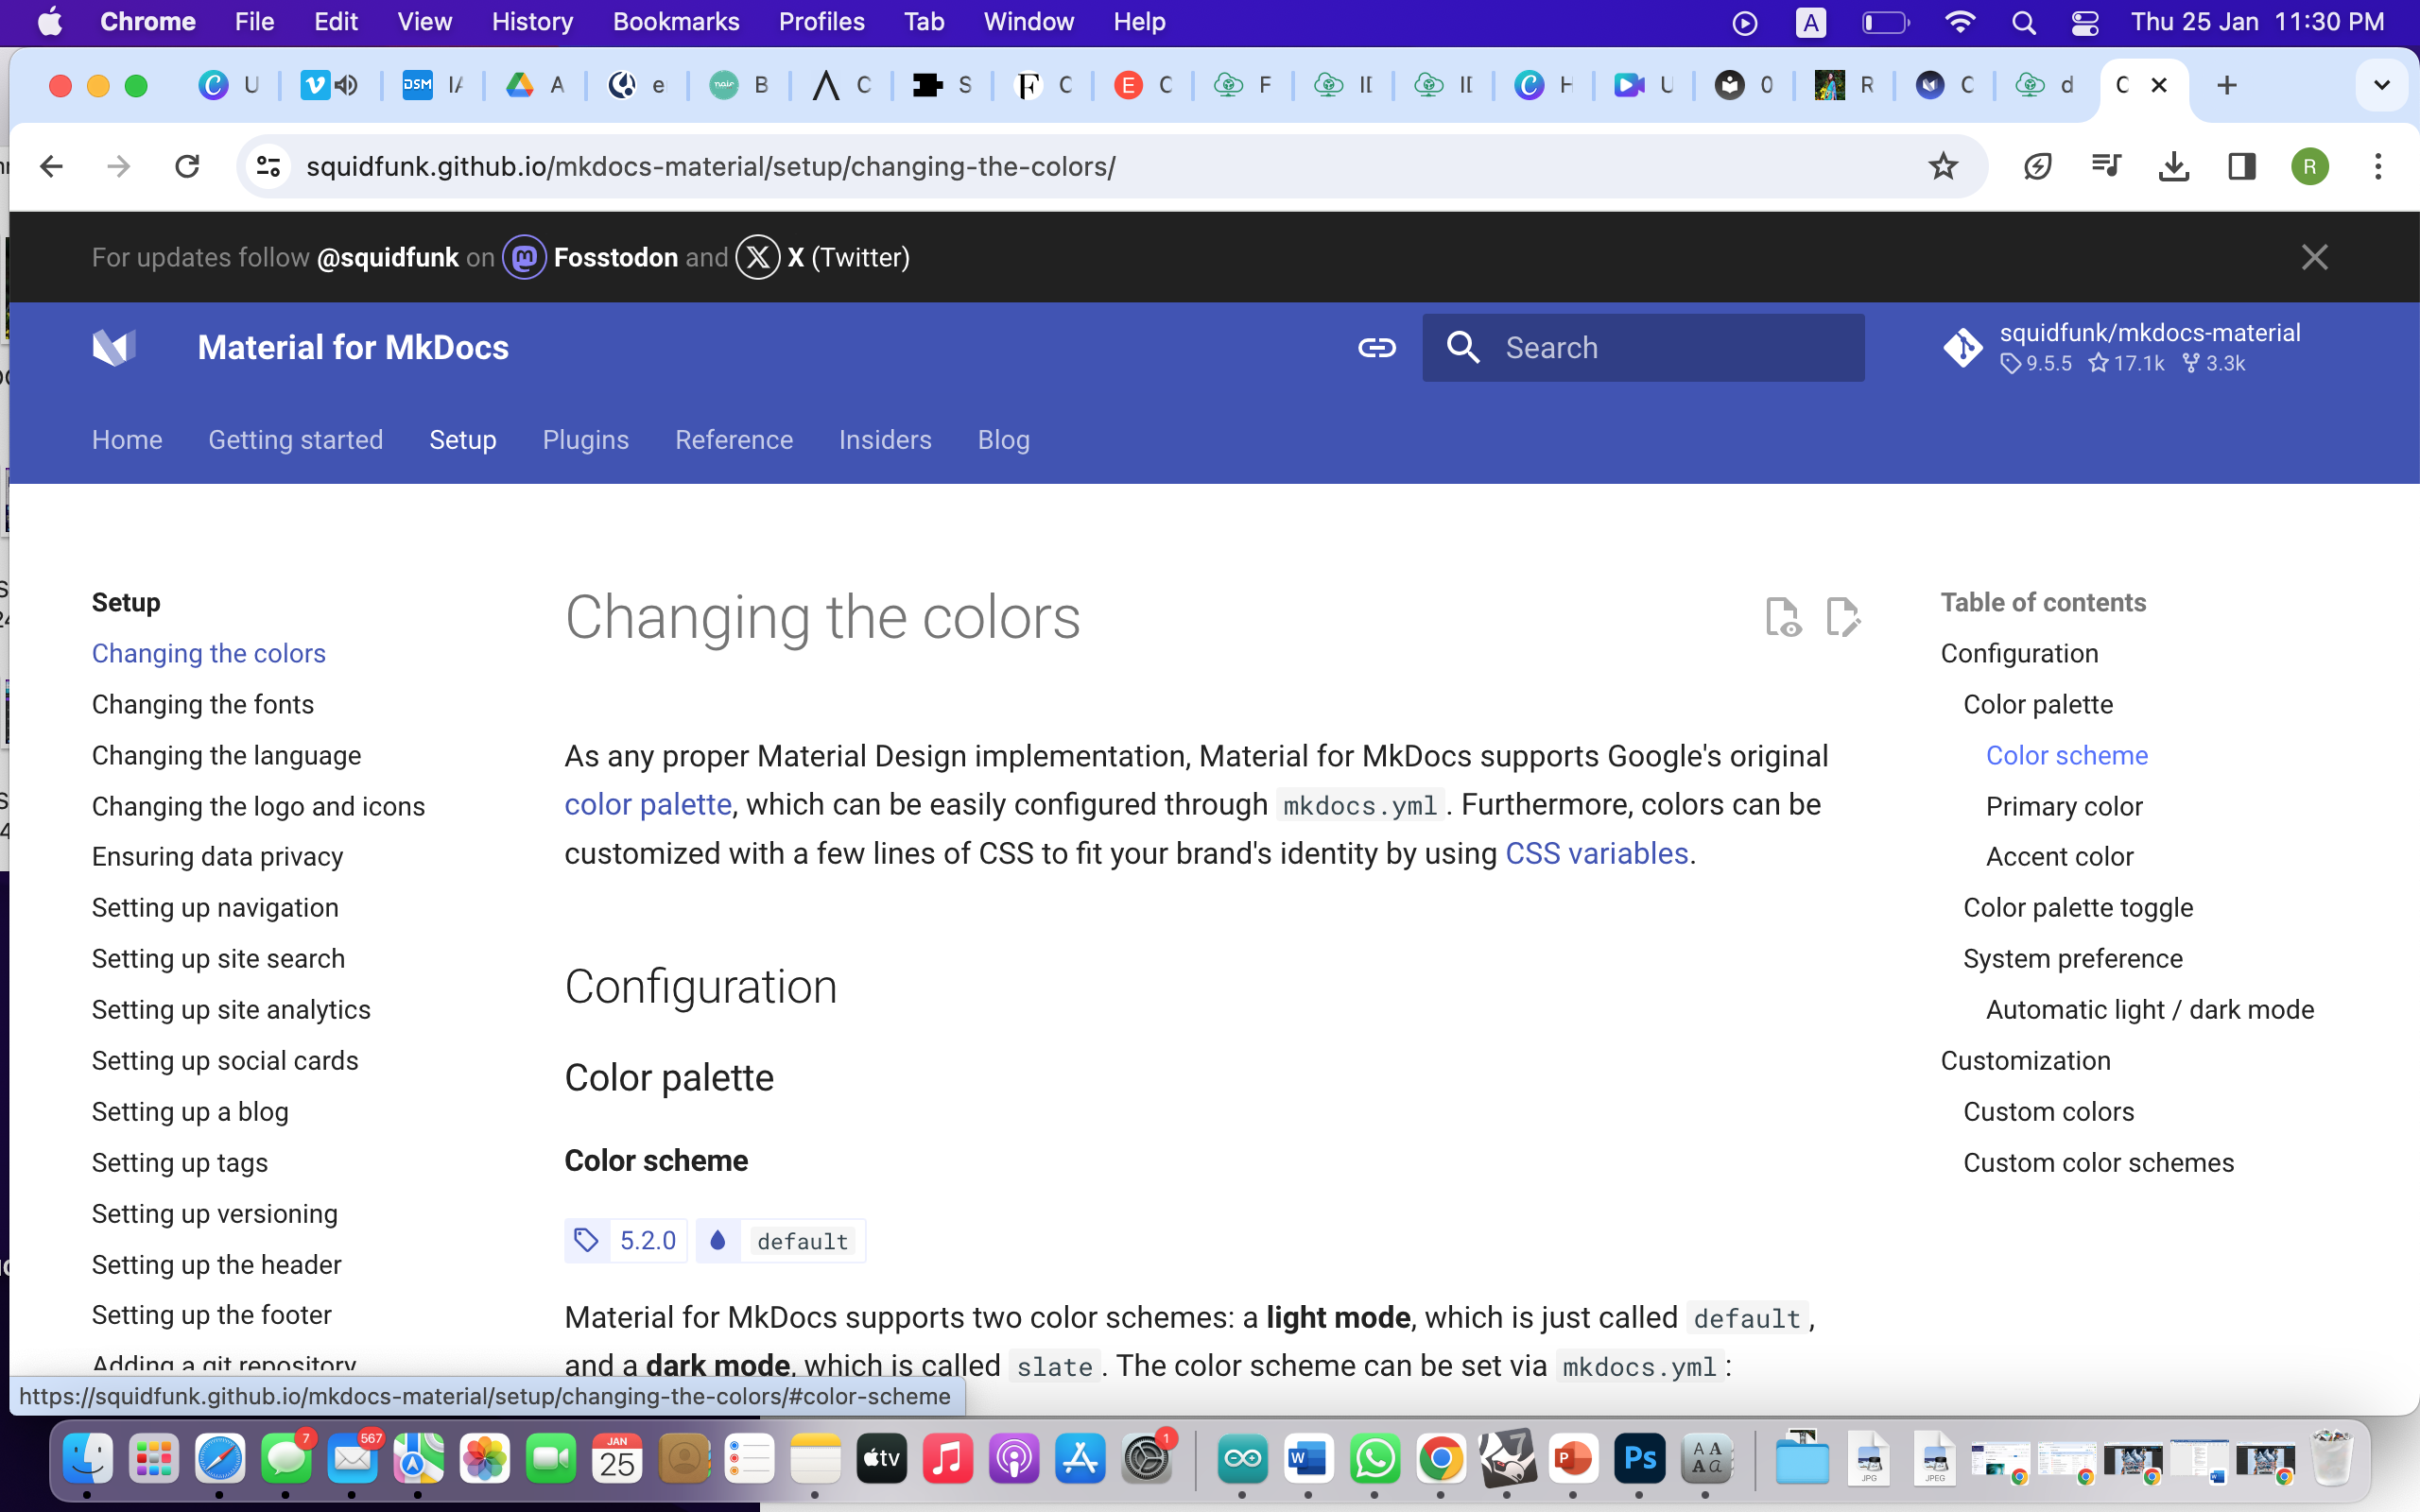Close the Fosstodon/Twitter notification banner
Image resolution: width=2420 pixels, height=1512 pixels.
2315,256
